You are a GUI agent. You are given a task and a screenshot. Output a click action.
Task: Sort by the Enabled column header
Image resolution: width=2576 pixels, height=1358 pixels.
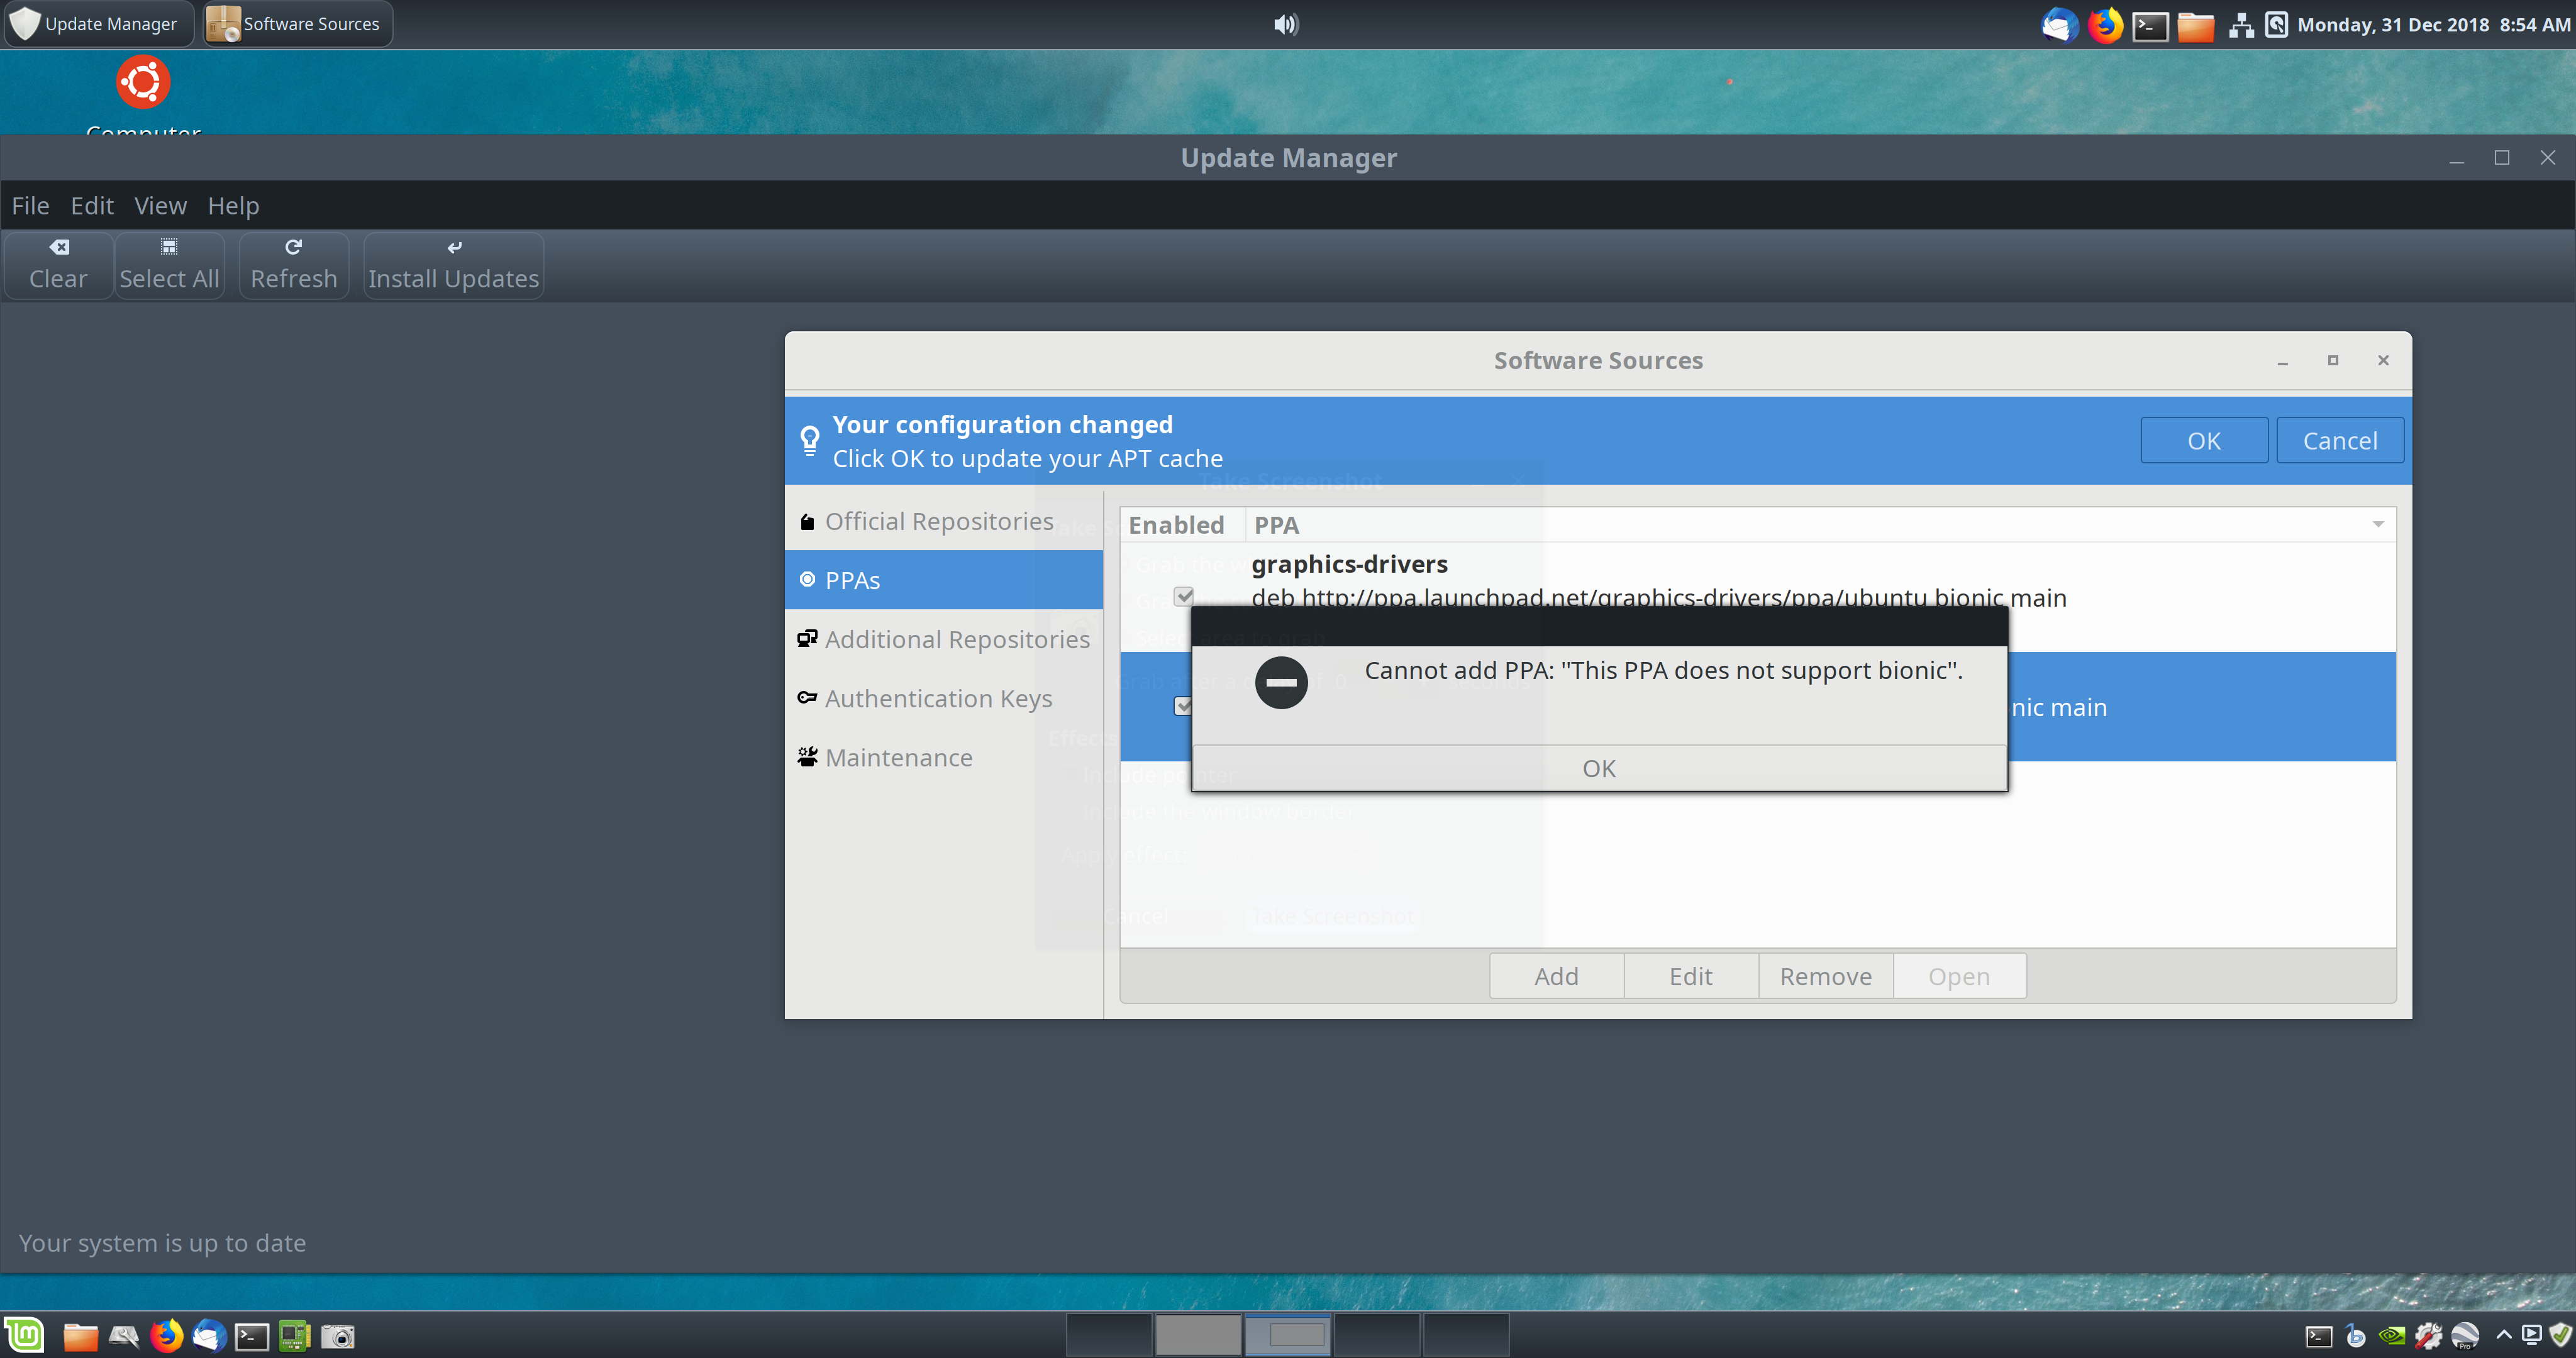1182,525
